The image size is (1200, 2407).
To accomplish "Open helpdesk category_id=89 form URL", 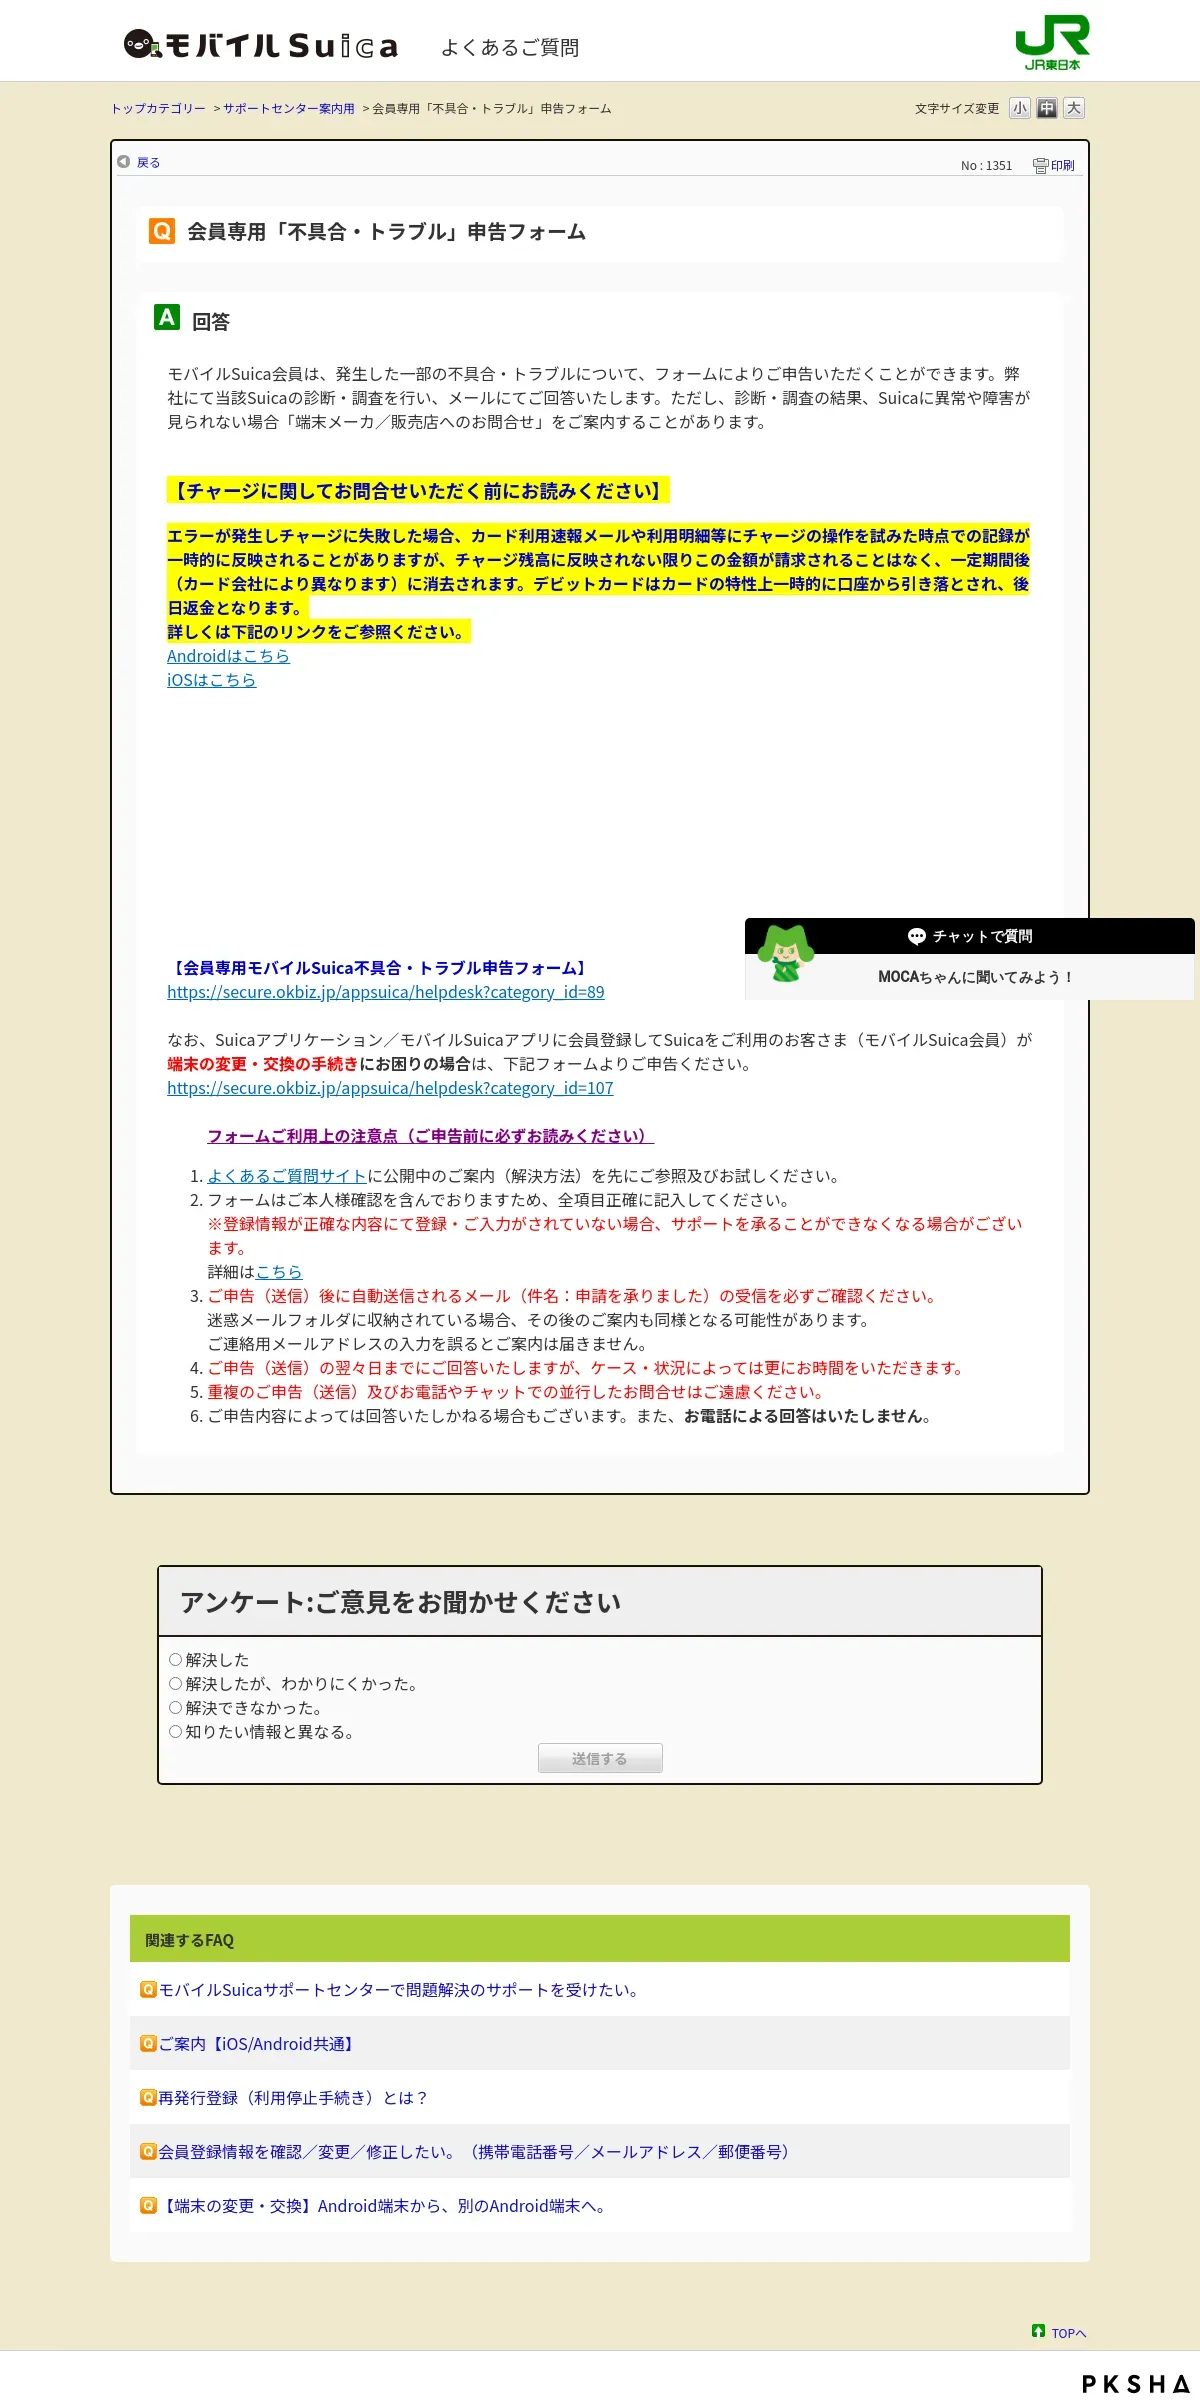I will point(385,992).
